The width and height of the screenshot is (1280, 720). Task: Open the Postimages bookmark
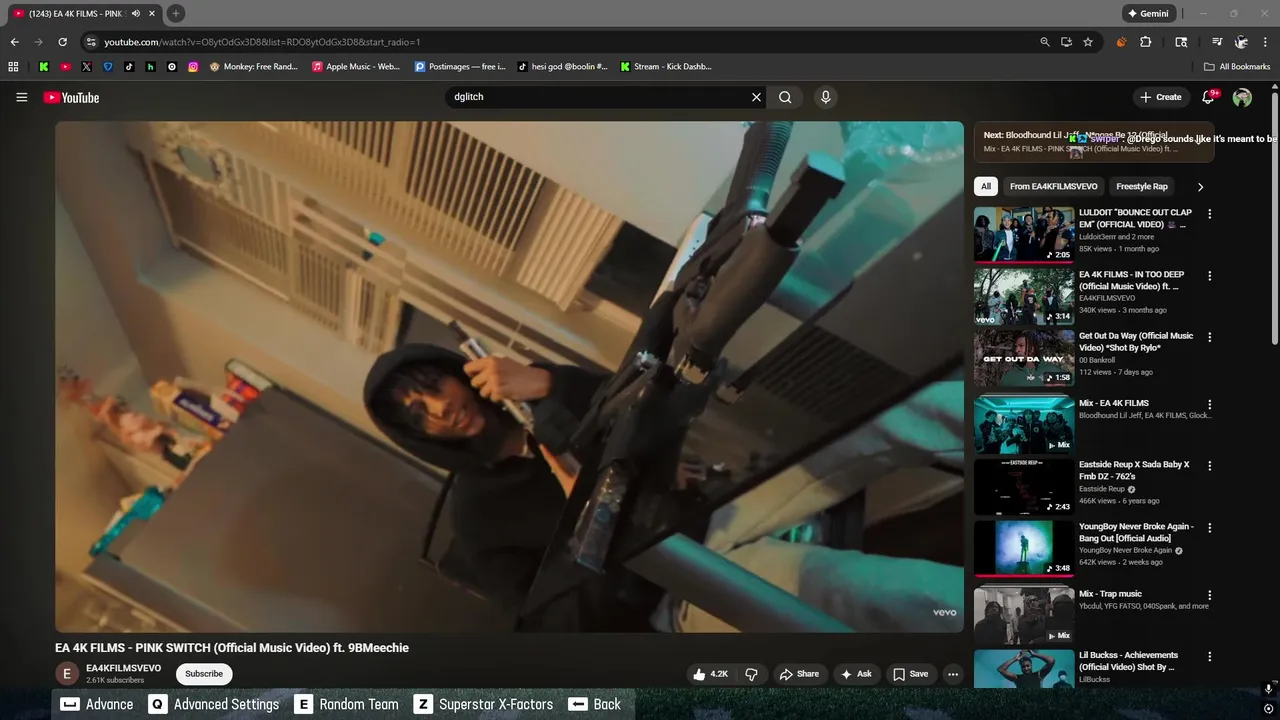[460, 67]
